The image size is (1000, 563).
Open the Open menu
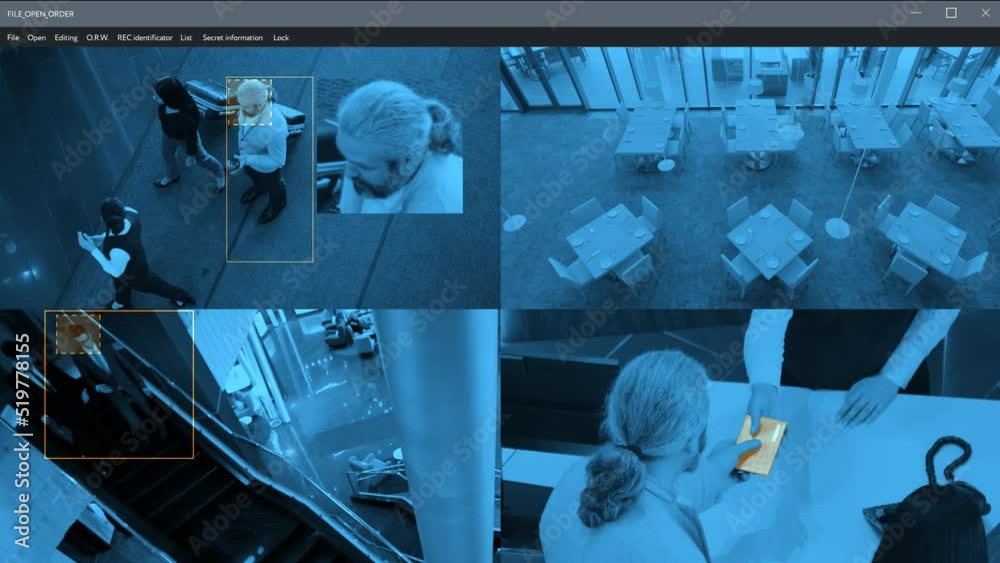pyautogui.click(x=36, y=38)
